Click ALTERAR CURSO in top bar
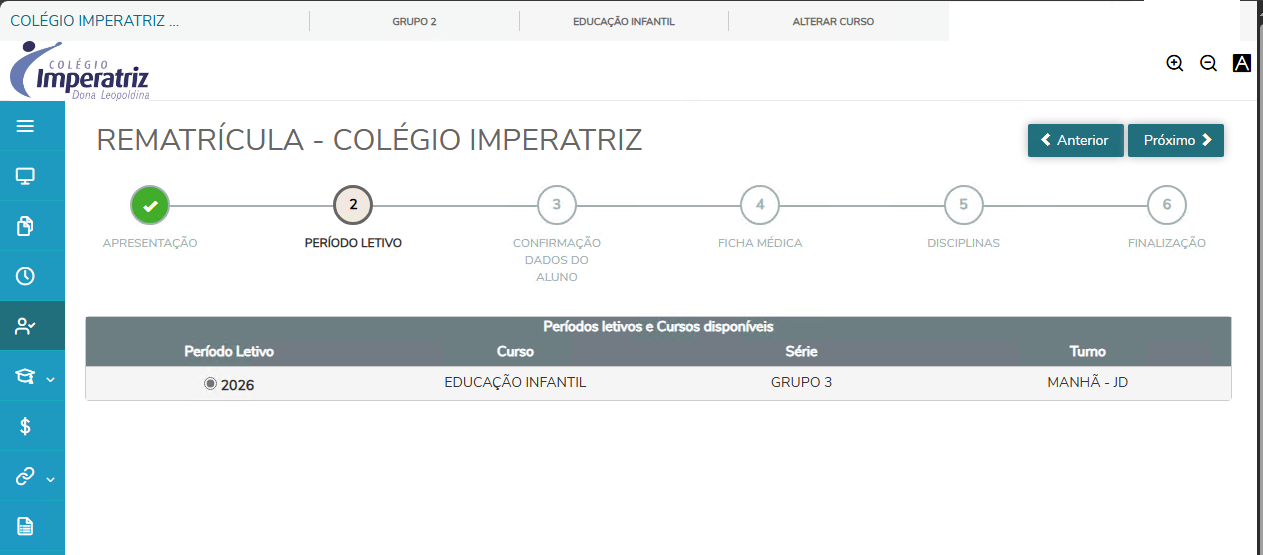 tap(833, 21)
